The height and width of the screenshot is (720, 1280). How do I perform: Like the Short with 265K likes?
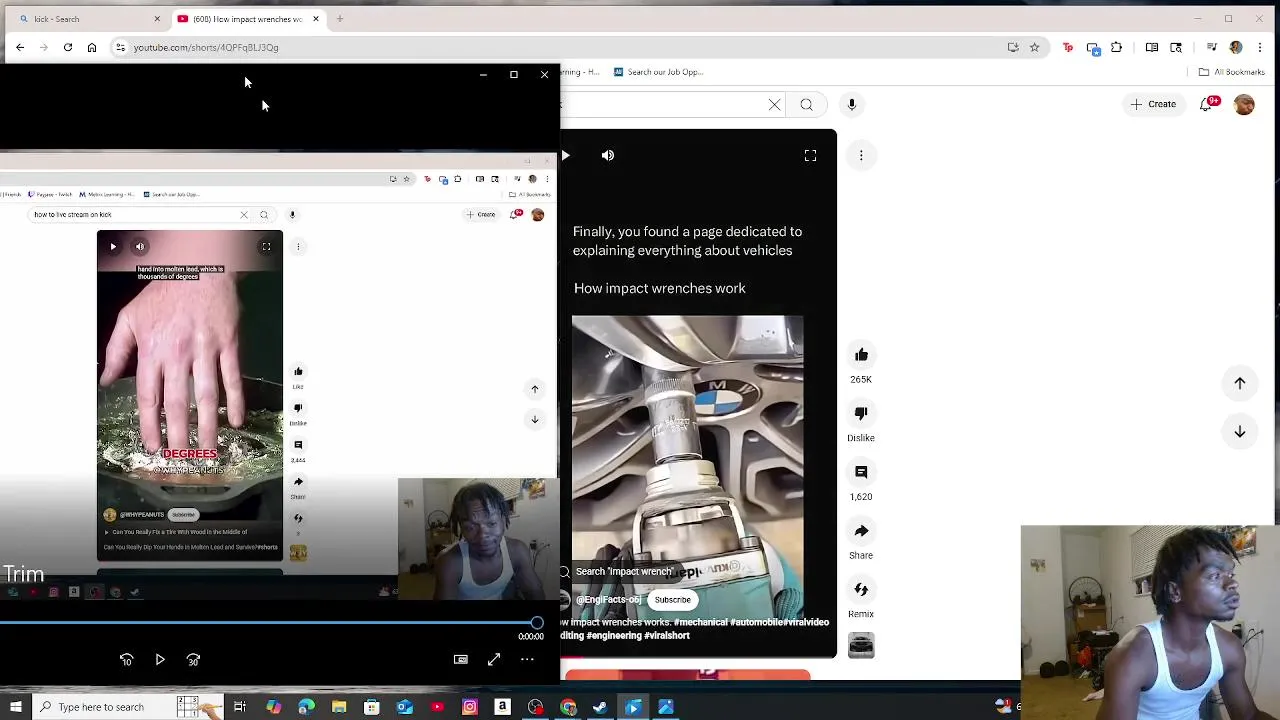[x=861, y=355]
